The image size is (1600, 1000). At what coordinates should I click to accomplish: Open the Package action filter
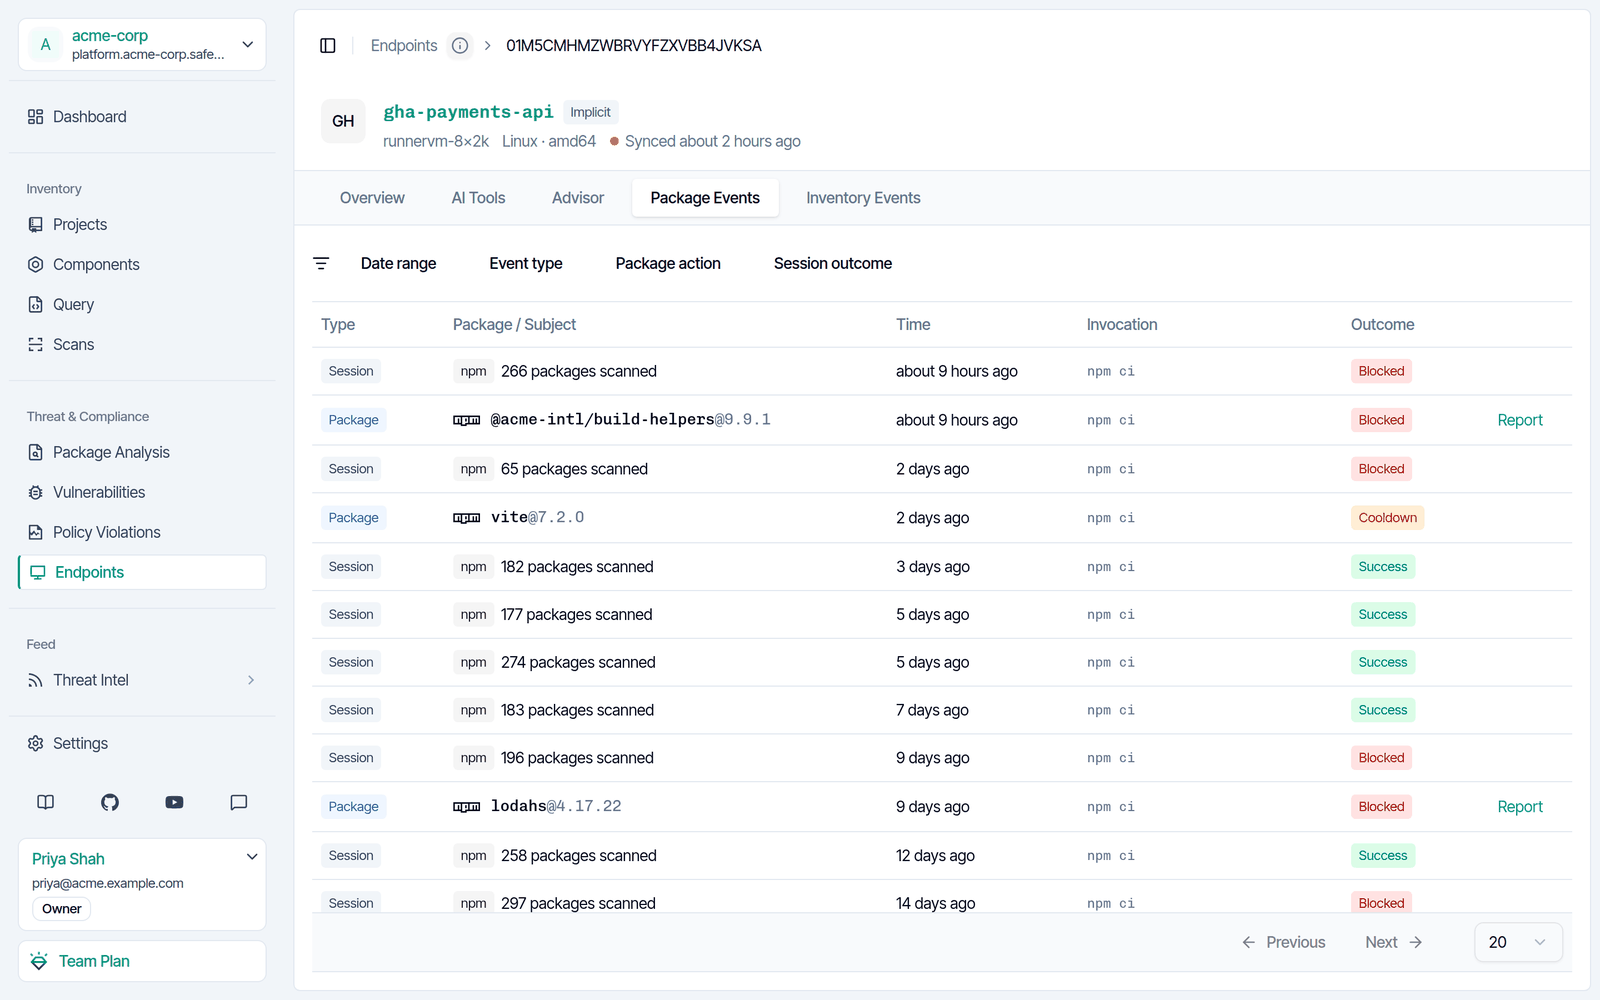pos(668,264)
